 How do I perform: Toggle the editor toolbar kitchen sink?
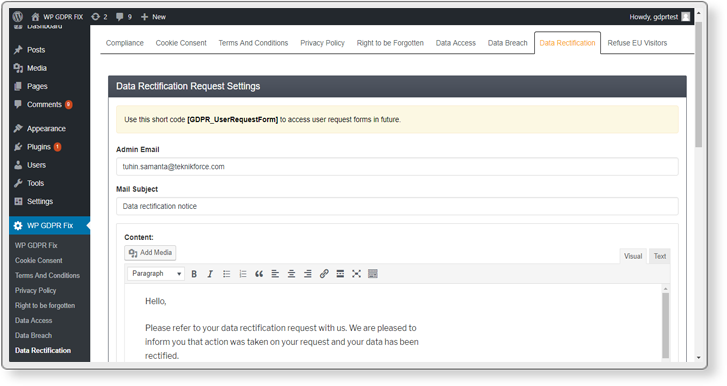[x=373, y=274]
